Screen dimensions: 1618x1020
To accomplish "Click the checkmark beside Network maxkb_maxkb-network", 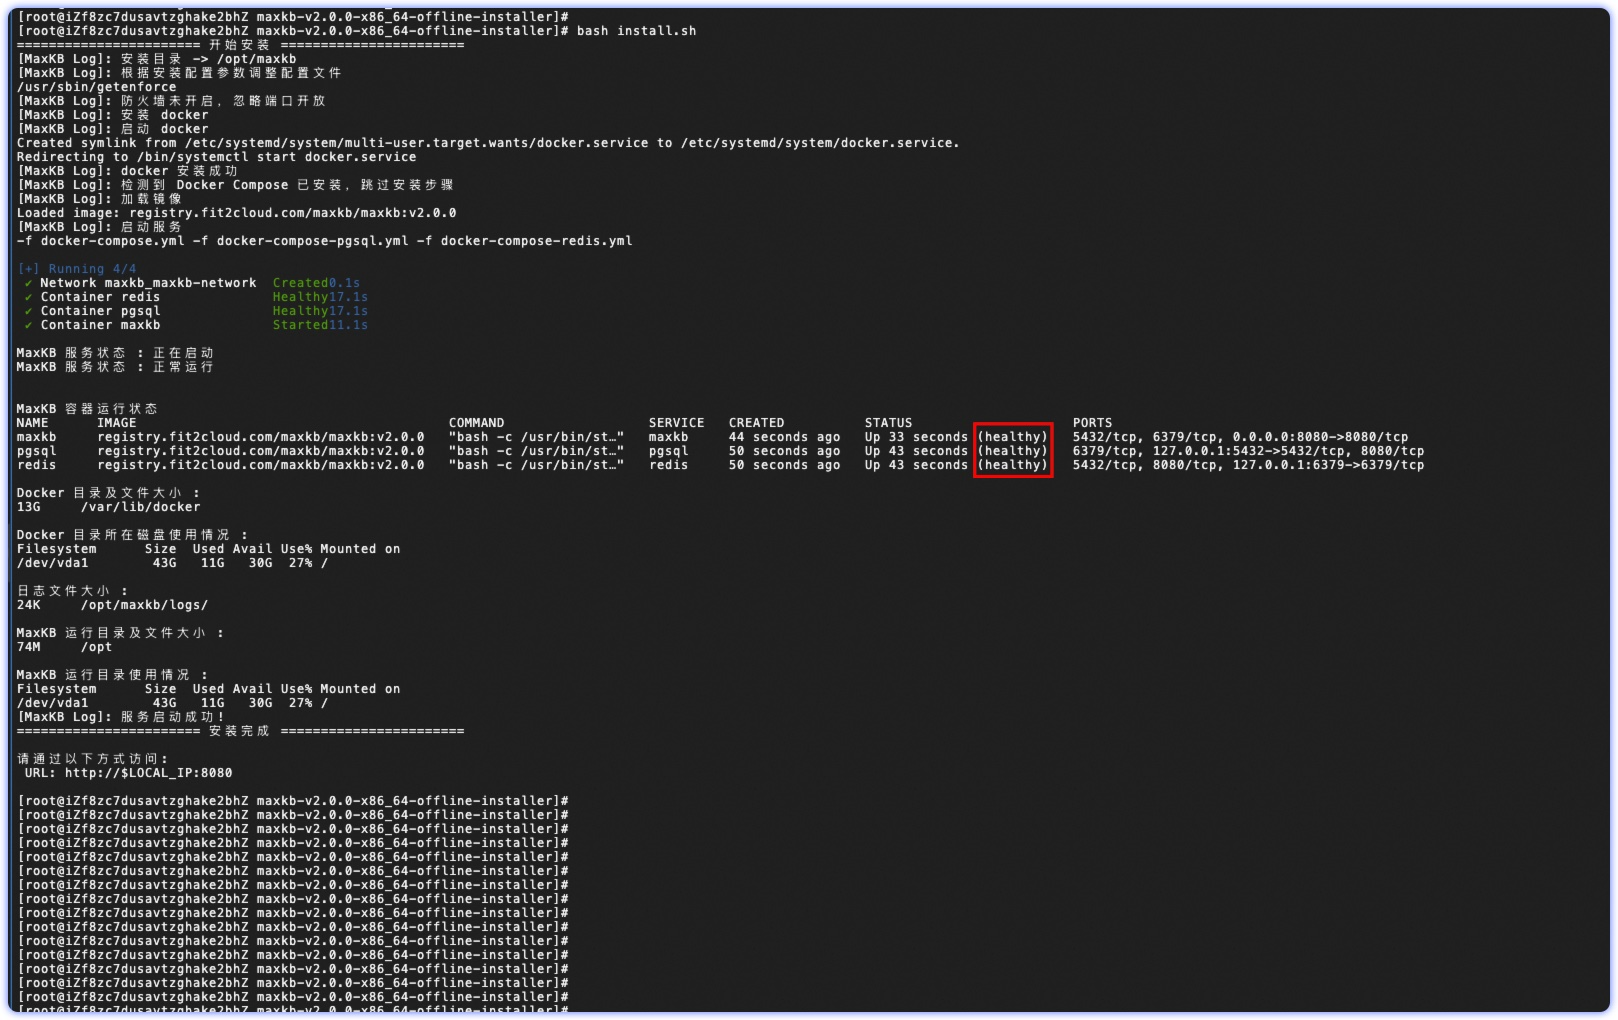I will pos(28,283).
